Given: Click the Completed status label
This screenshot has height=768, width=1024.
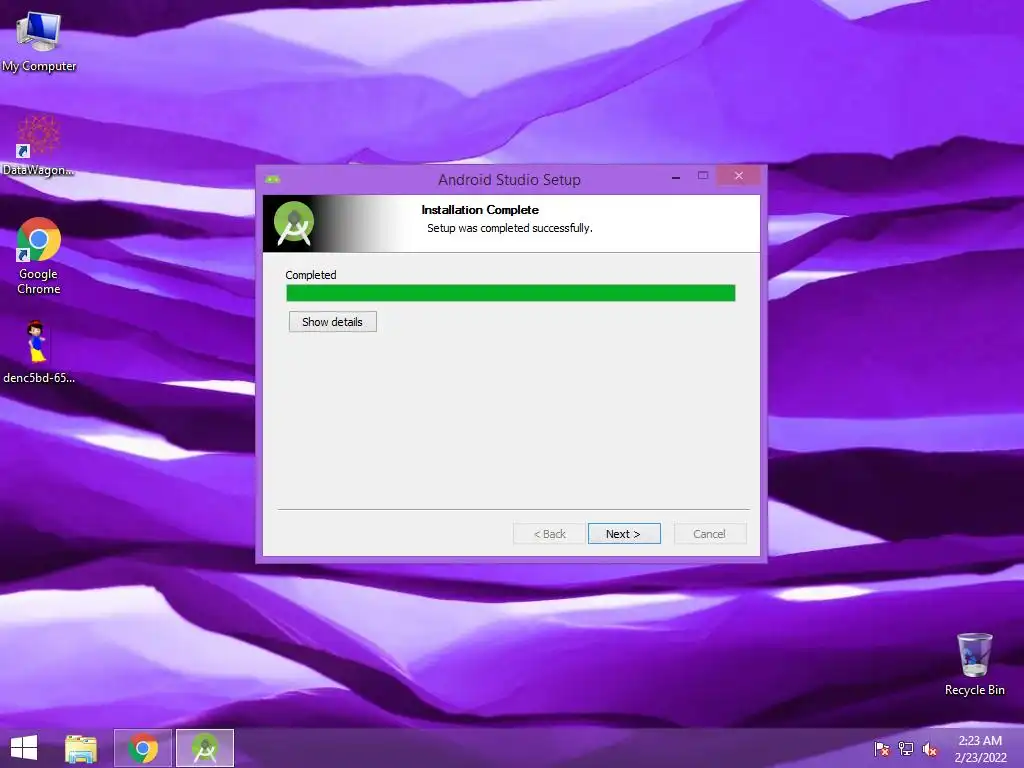Looking at the screenshot, I should [311, 275].
